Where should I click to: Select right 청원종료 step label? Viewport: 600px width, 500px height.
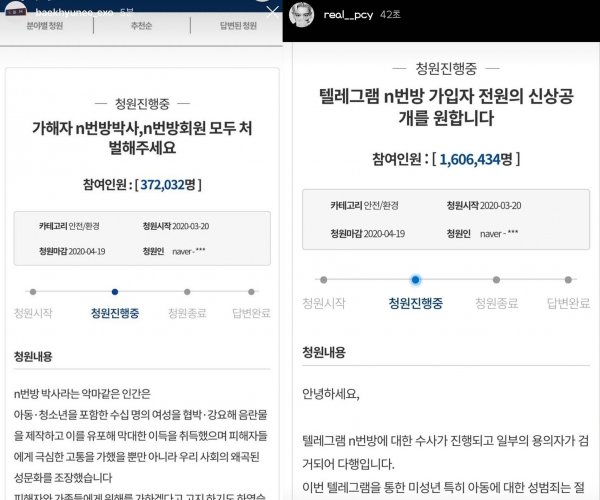click(497, 303)
